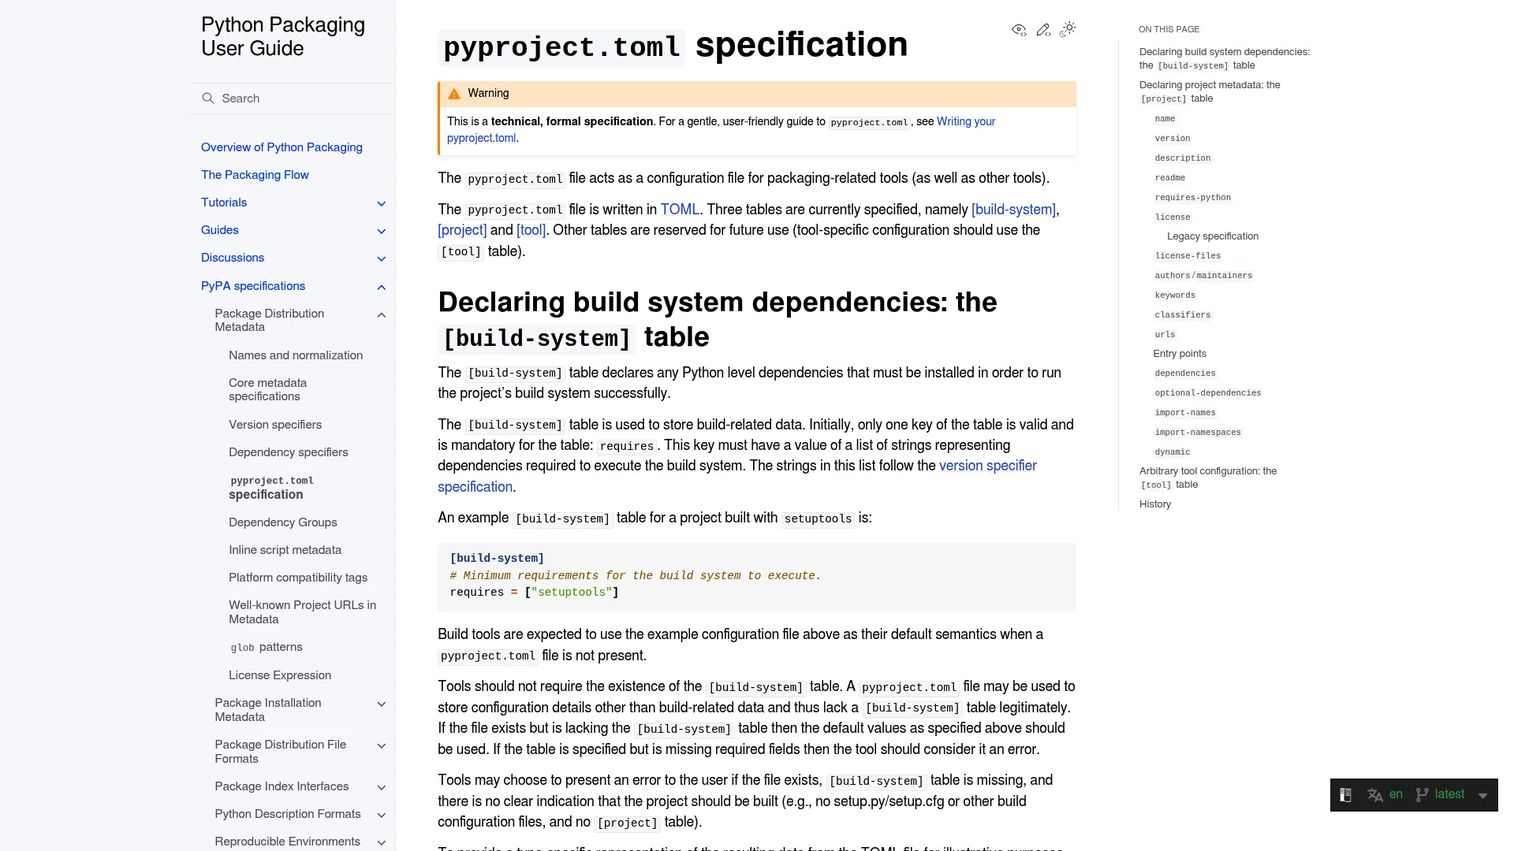This screenshot has width=1514, height=851.
Task: Jump to 'Arbitrary tool configuration' in TOC
Action: [x=1208, y=477]
